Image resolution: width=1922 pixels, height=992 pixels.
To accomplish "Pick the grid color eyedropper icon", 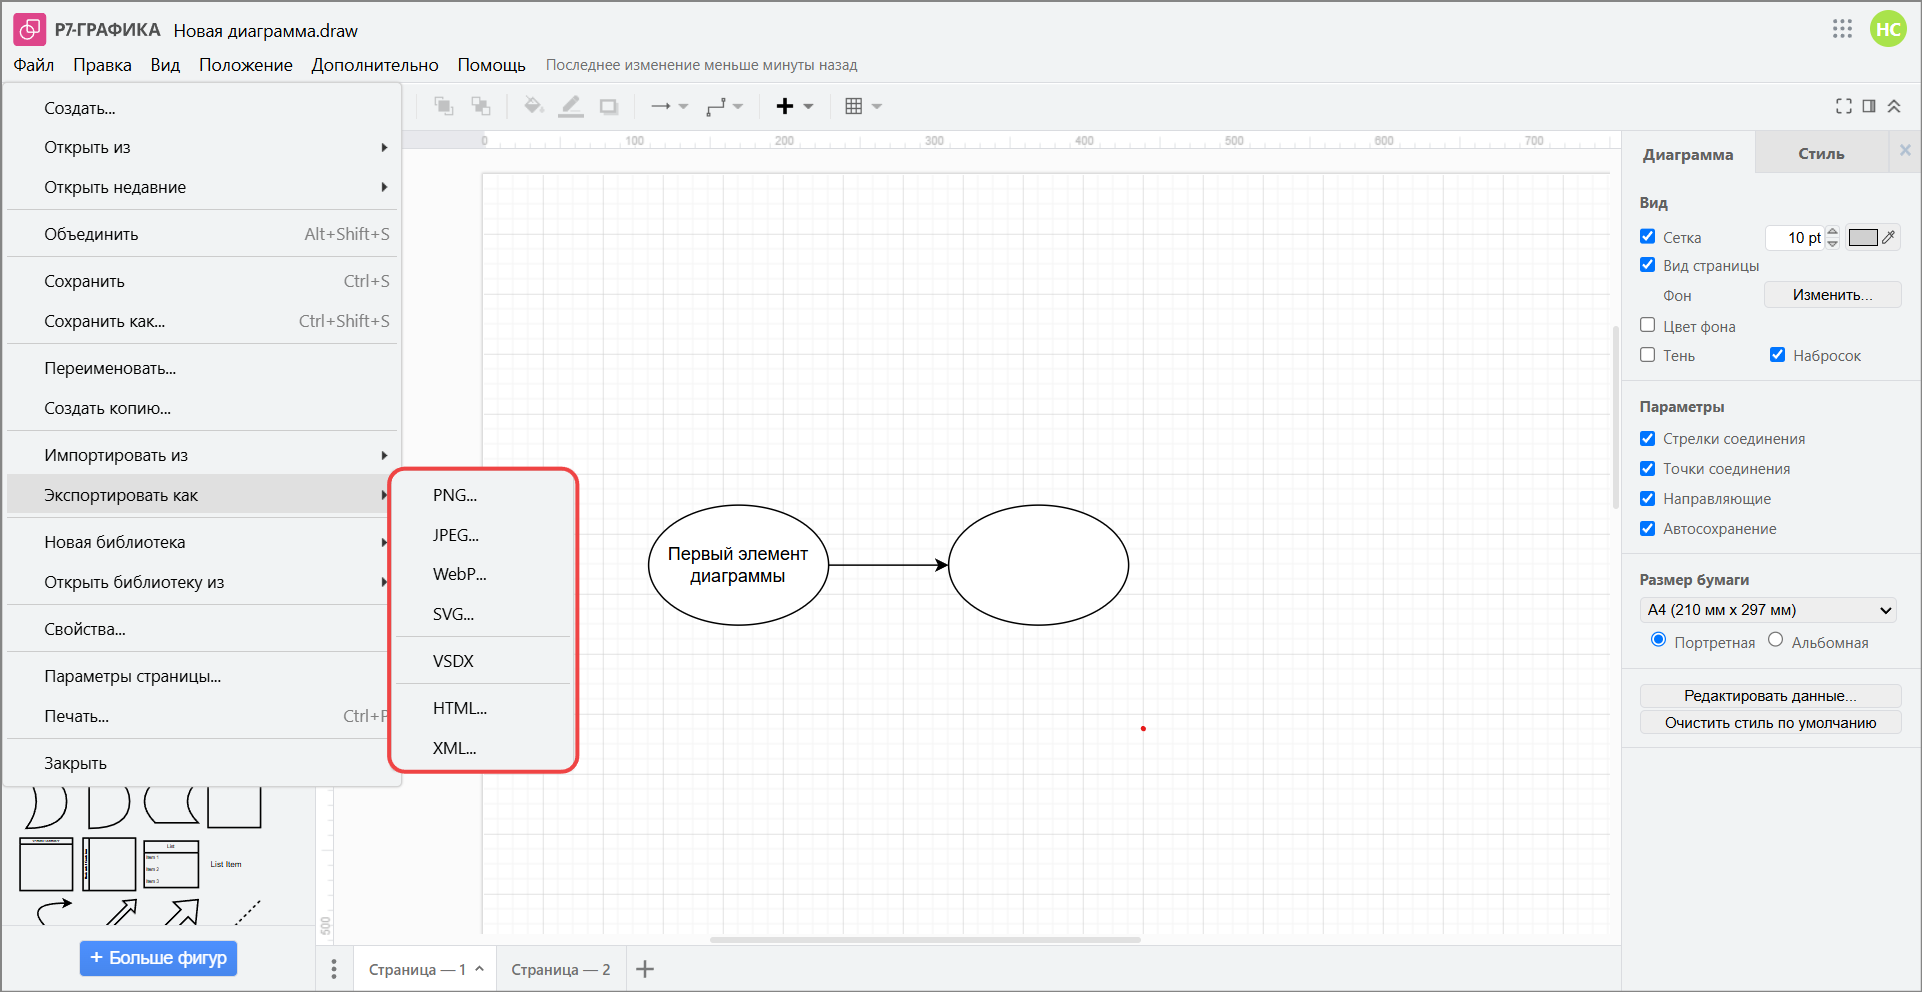I will click(x=1889, y=237).
